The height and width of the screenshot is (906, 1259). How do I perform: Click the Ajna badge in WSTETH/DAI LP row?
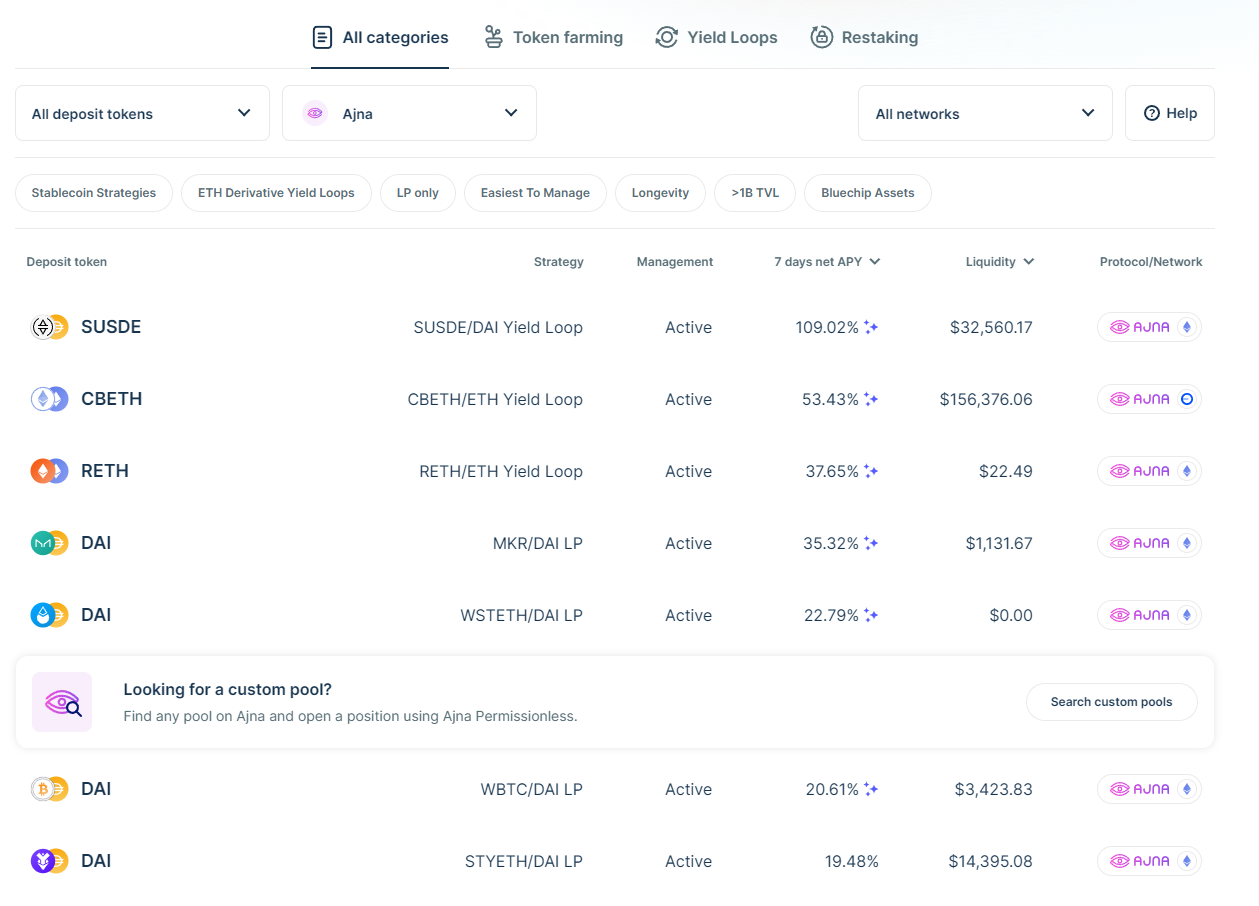(x=1149, y=615)
